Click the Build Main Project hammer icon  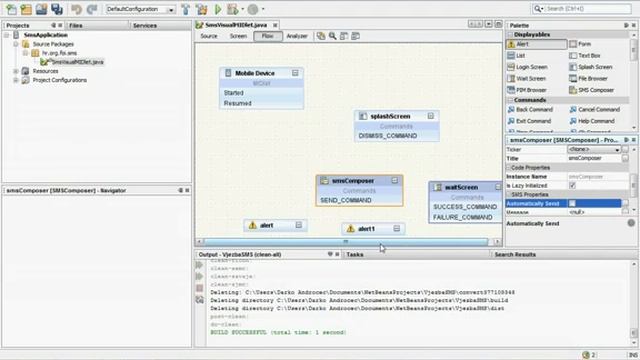coord(186,9)
